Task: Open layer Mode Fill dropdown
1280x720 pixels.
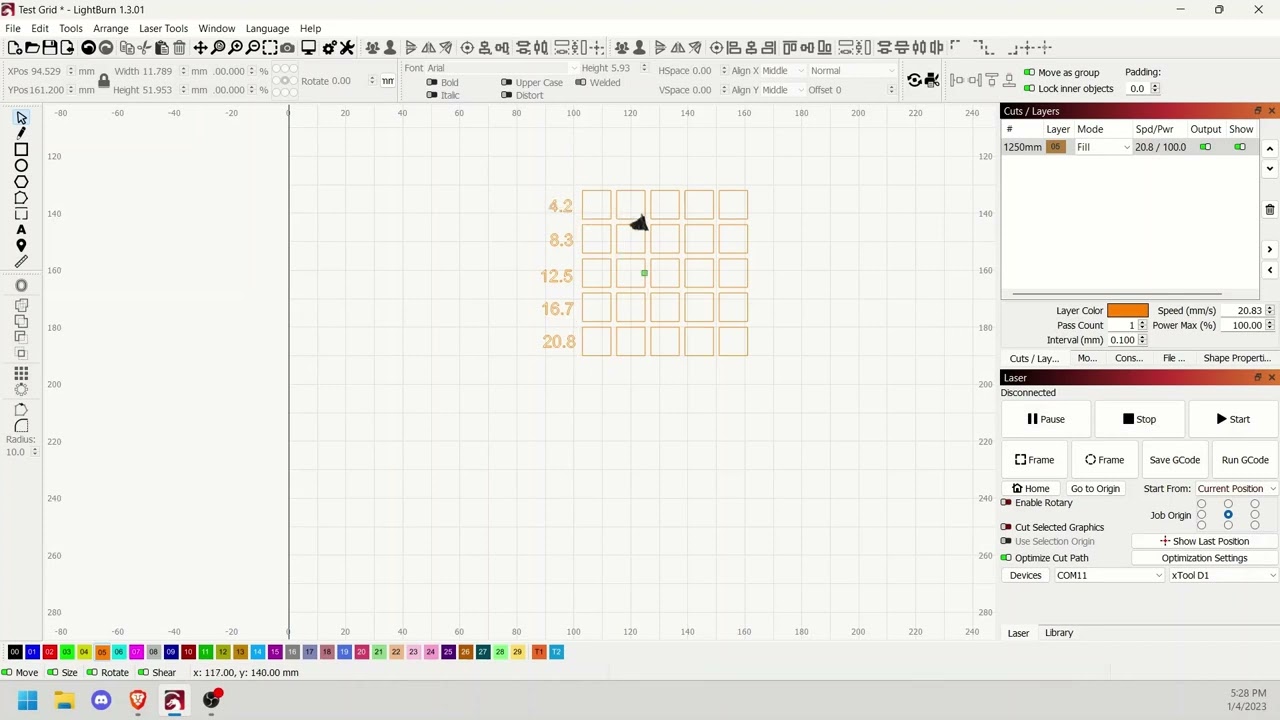Action: coord(1103,147)
